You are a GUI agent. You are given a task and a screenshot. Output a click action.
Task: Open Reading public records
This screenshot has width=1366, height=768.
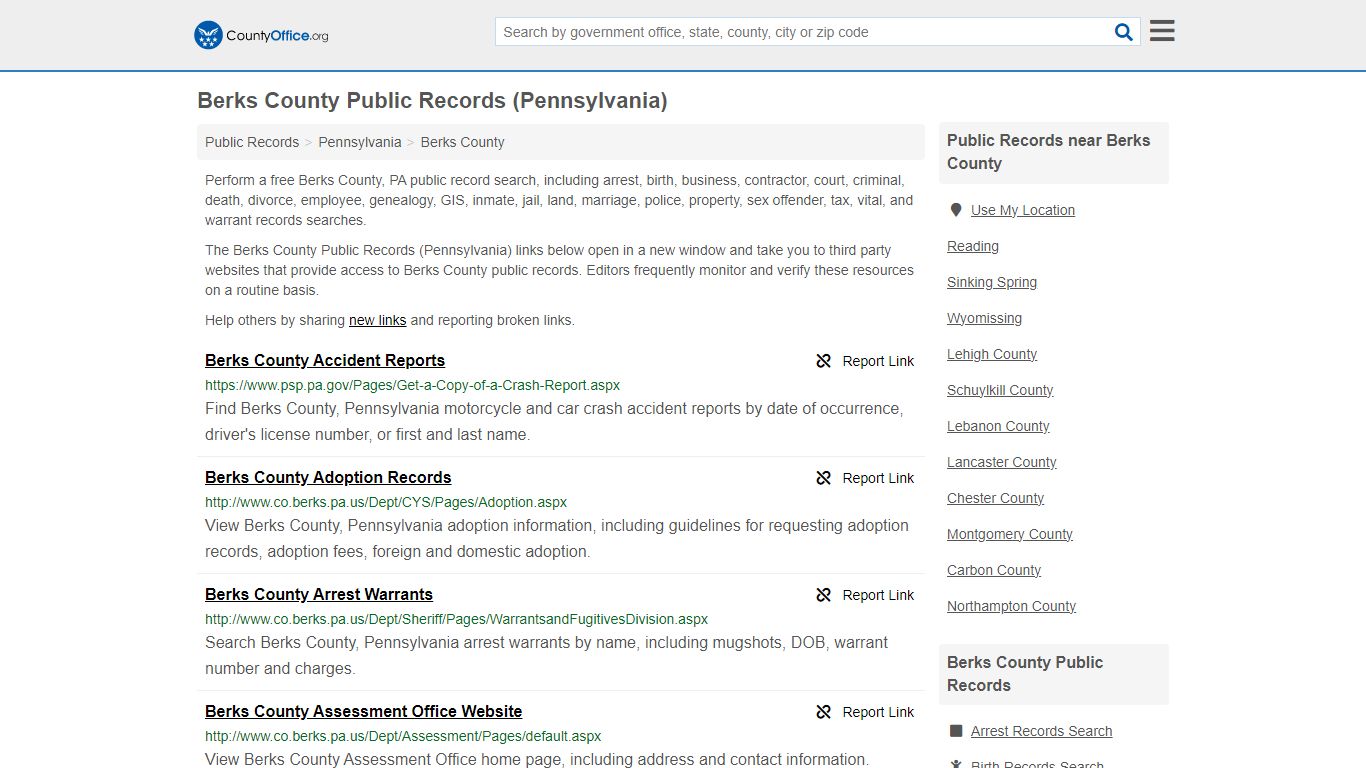(x=973, y=246)
